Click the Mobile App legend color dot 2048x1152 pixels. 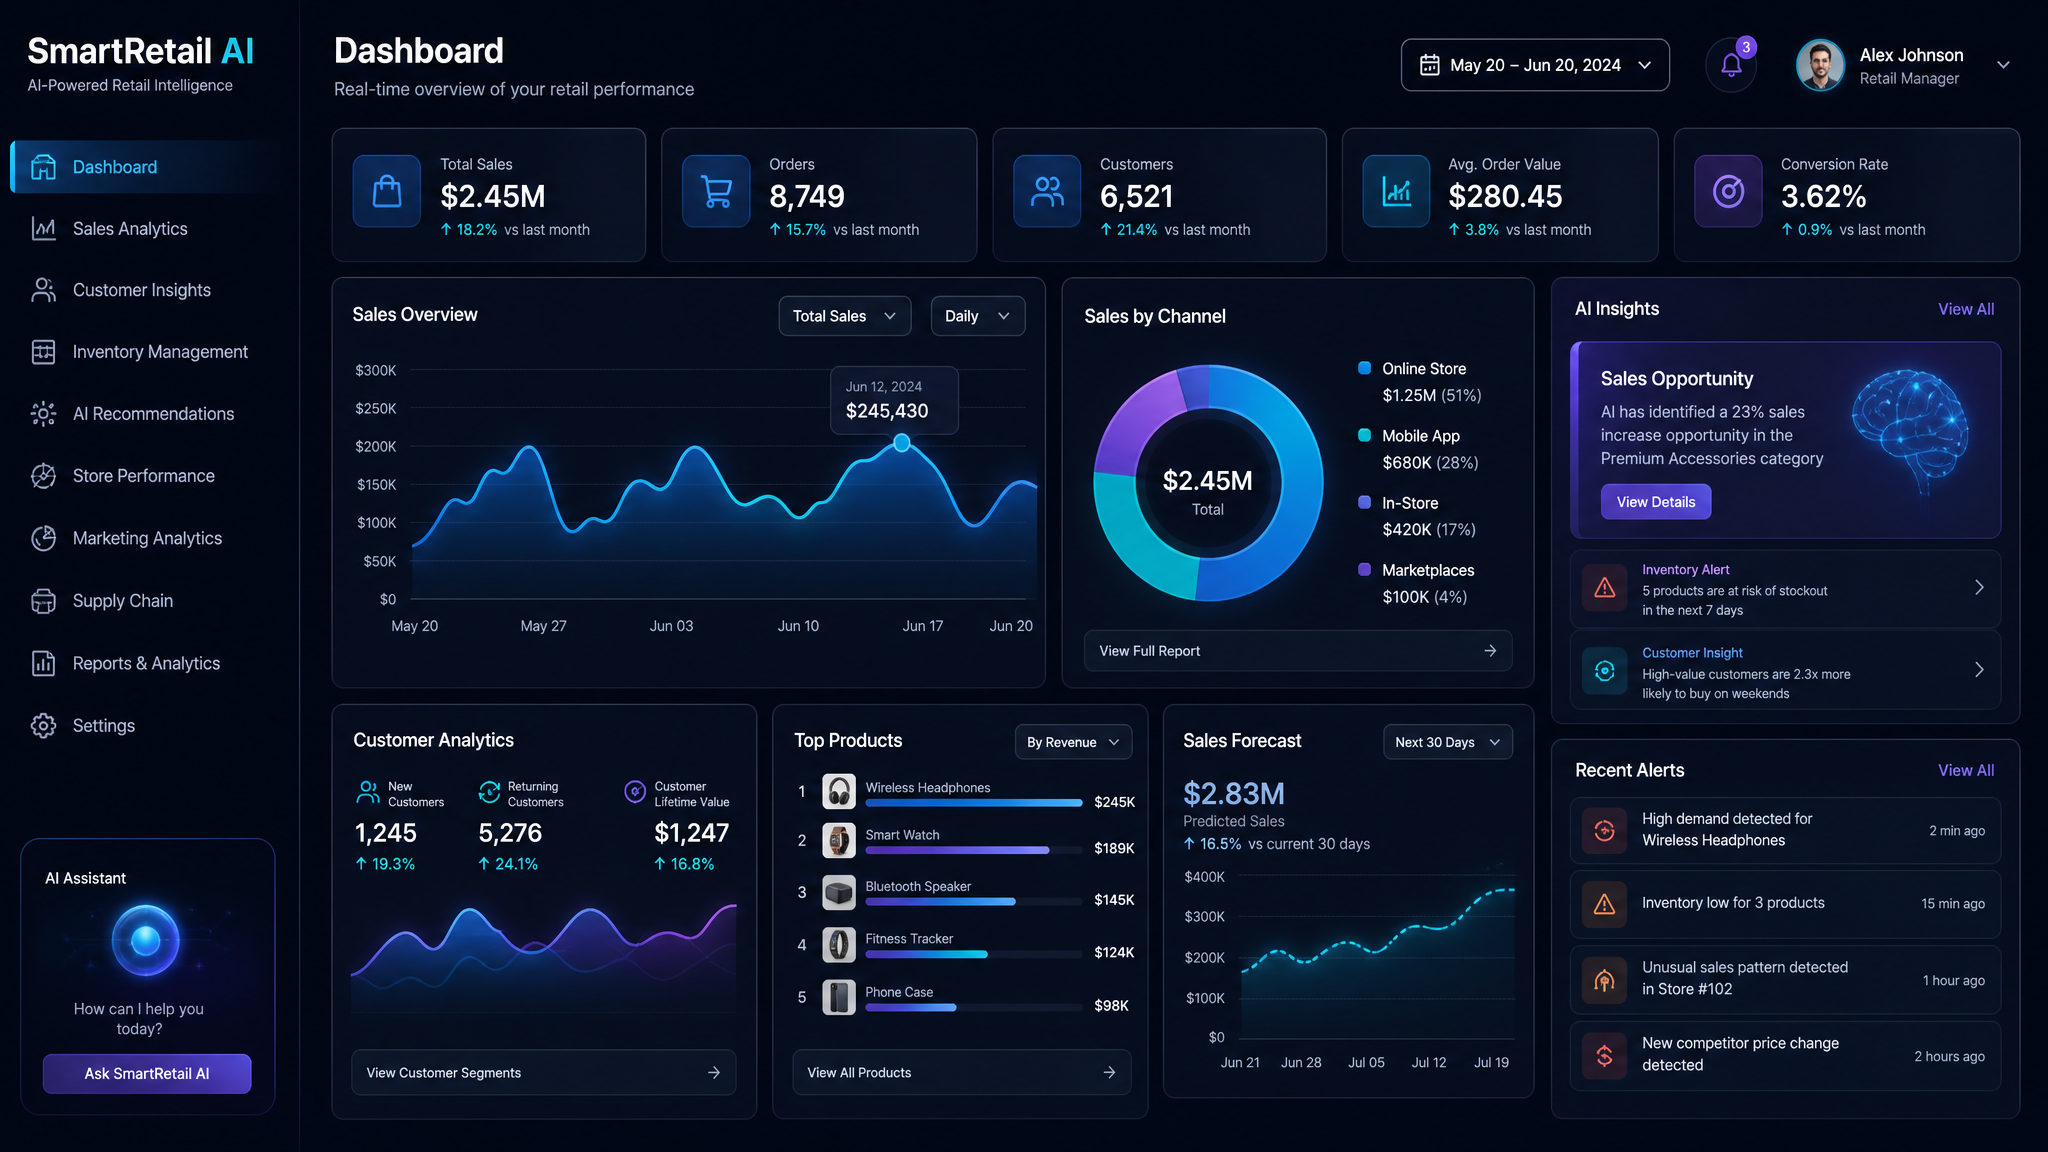pyautogui.click(x=1364, y=435)
